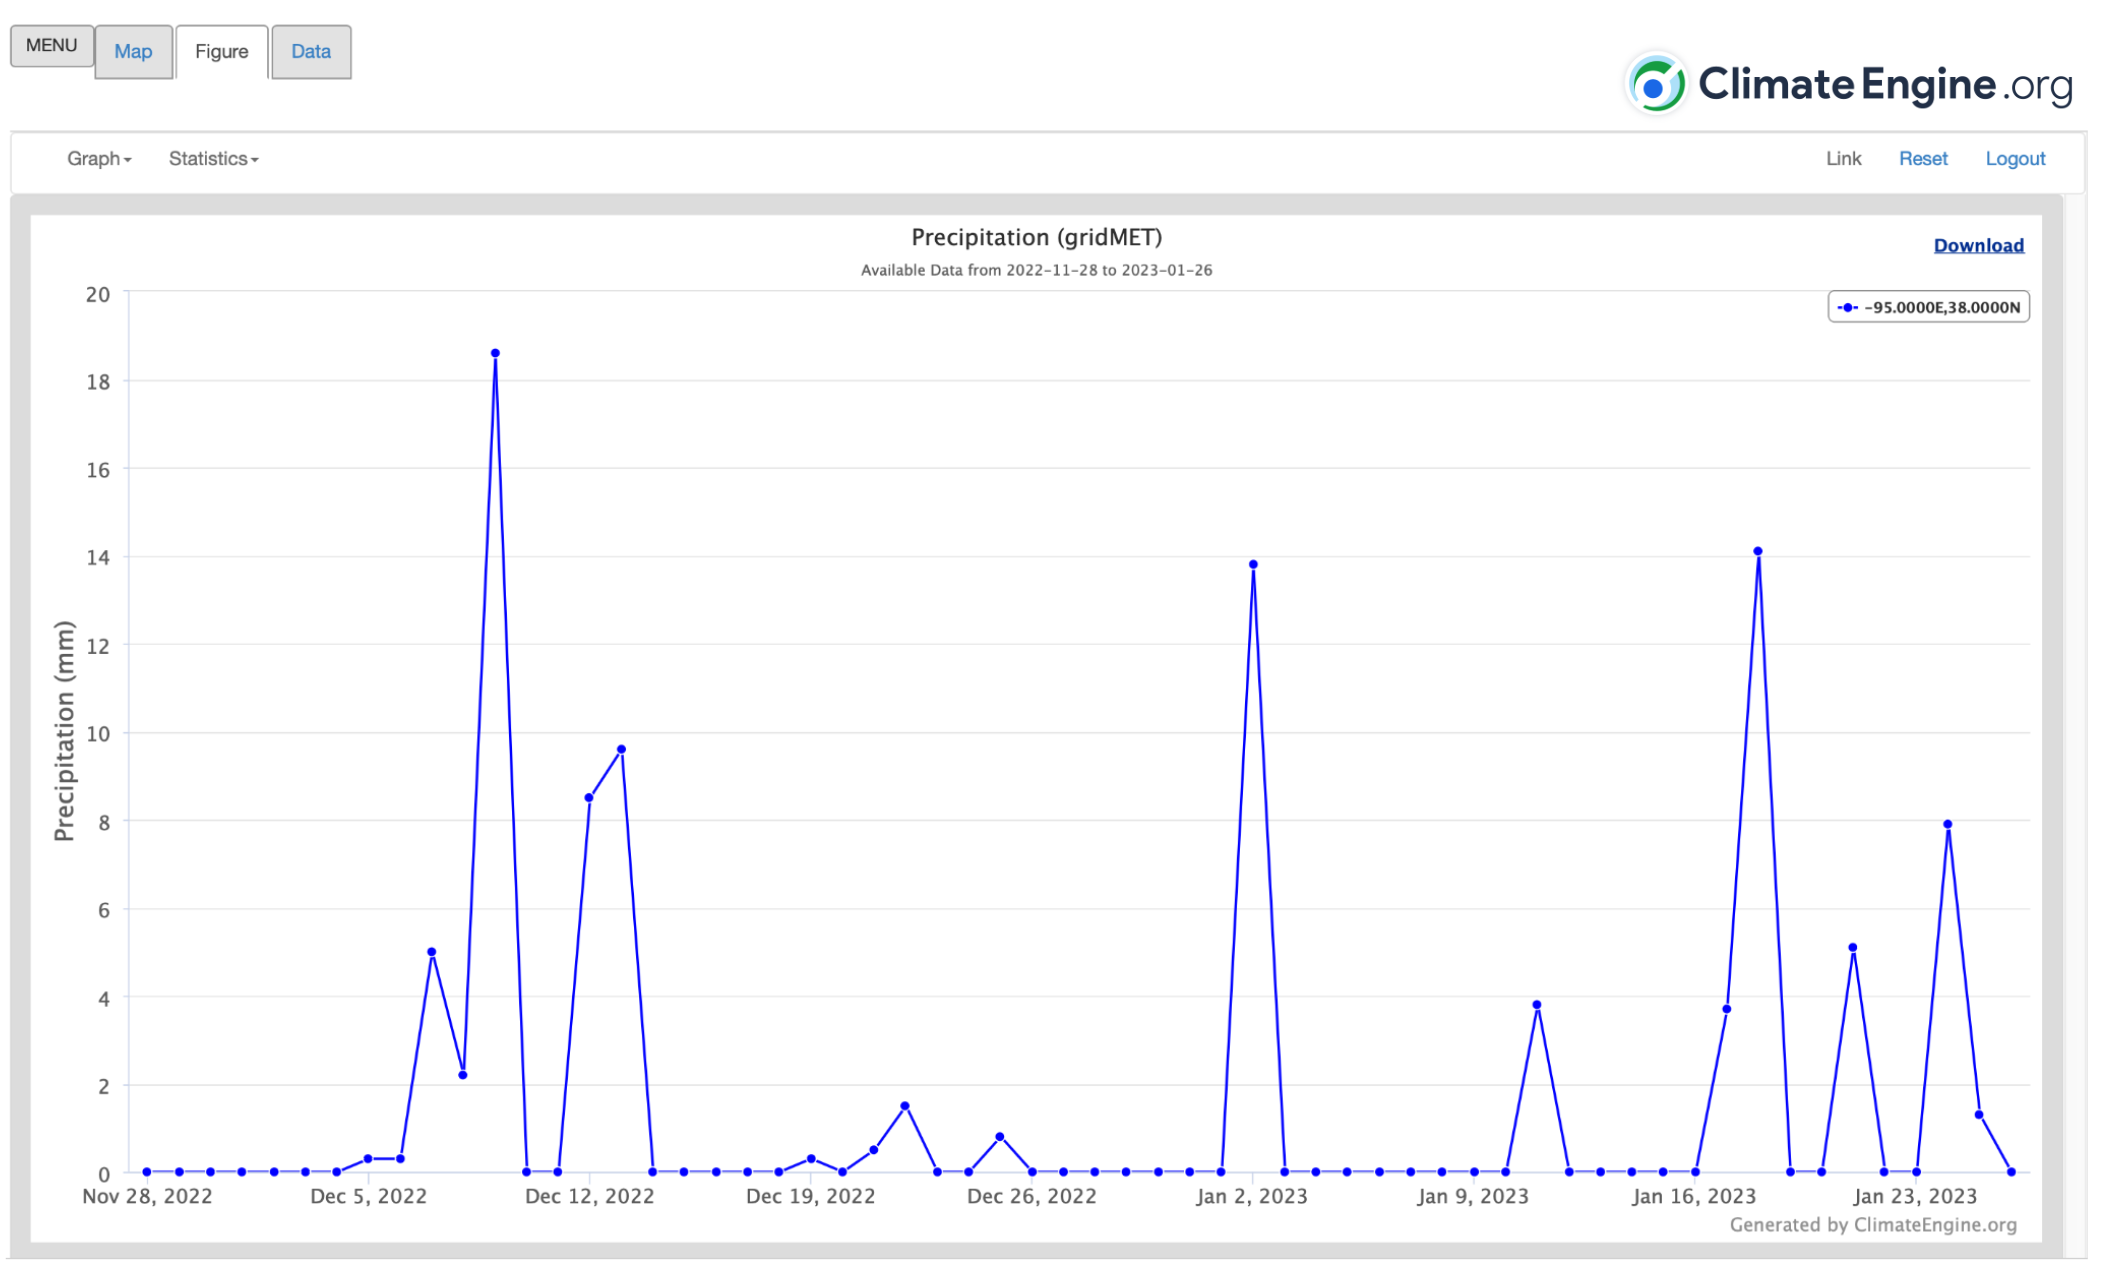Click the Jan 2 peak data point
Viewport: 2104px width, 1270px height.
tap(1253, 565)
